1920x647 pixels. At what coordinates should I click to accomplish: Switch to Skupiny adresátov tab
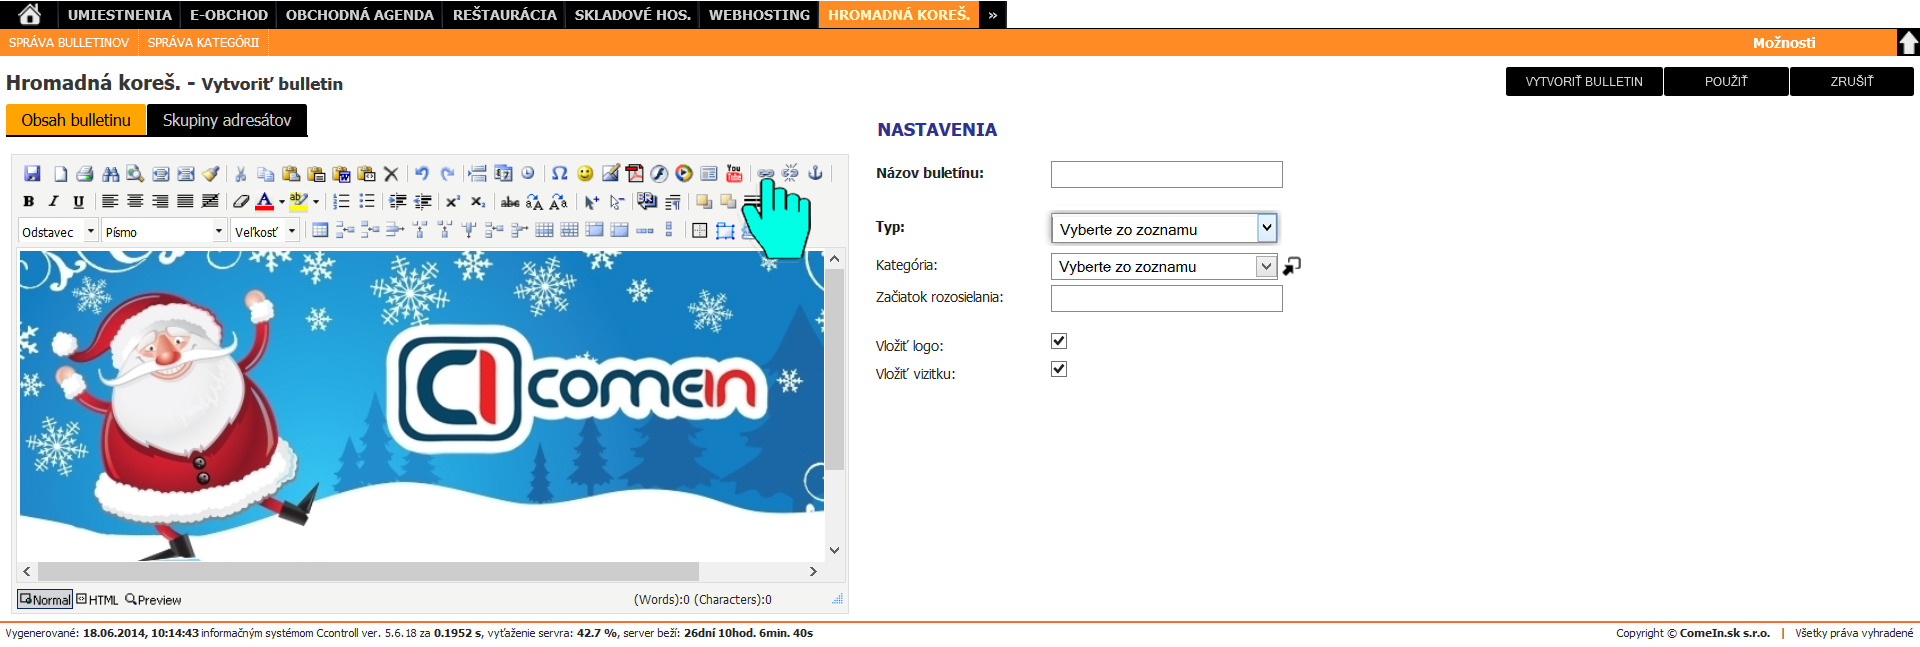(x=227, y=120)
